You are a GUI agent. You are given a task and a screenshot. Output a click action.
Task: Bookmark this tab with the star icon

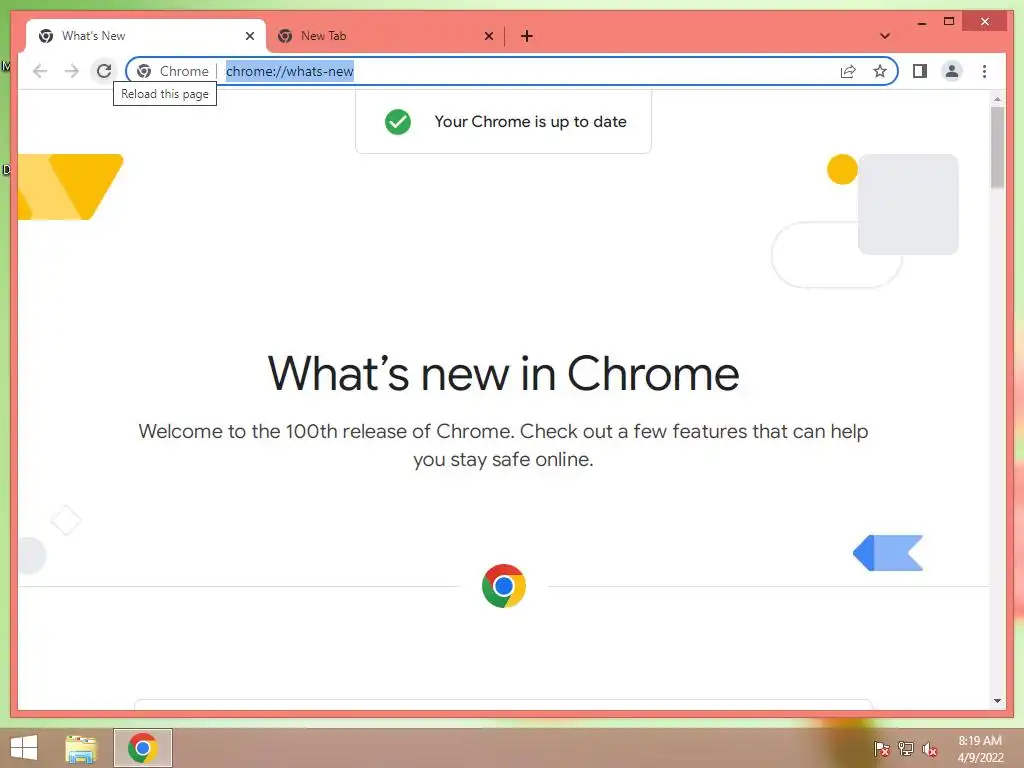click(x=880, y=71)
